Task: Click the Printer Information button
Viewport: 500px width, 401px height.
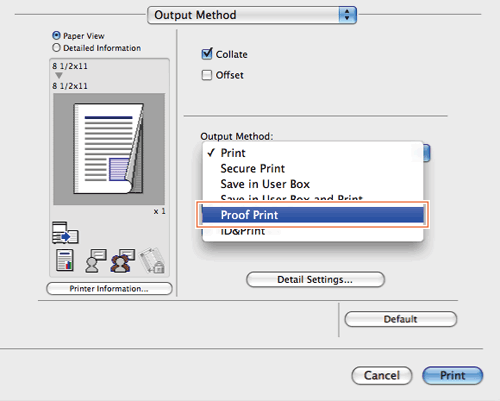Action: click(x=109, y=289)
